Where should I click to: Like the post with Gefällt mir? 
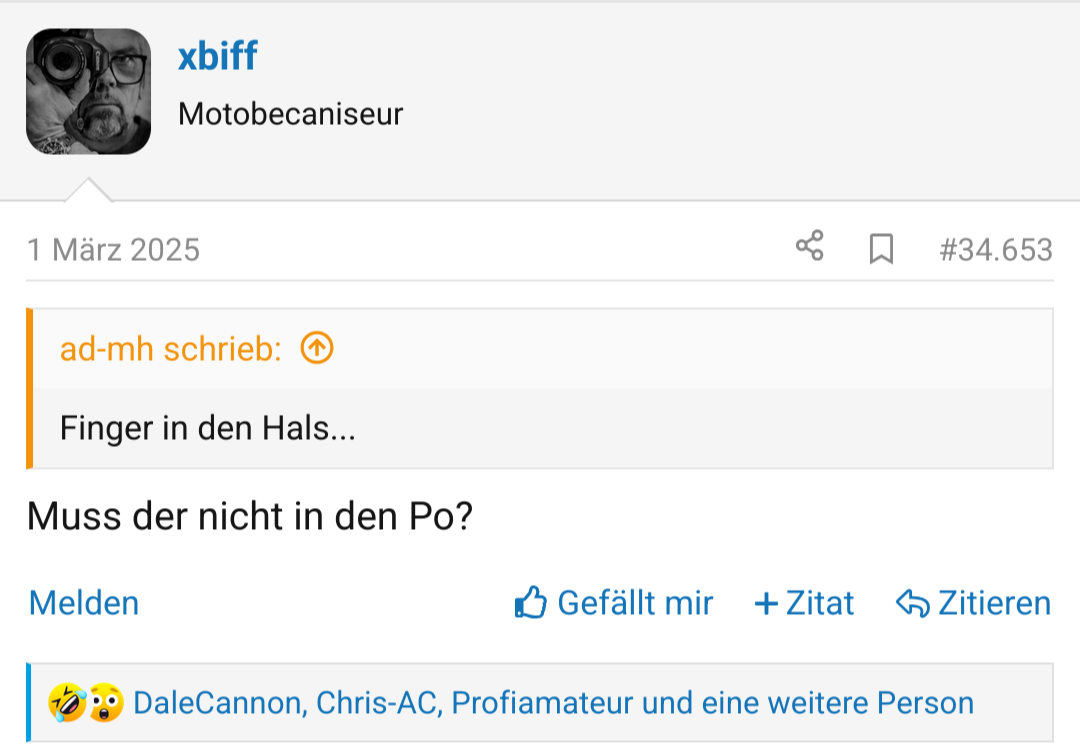614,603
